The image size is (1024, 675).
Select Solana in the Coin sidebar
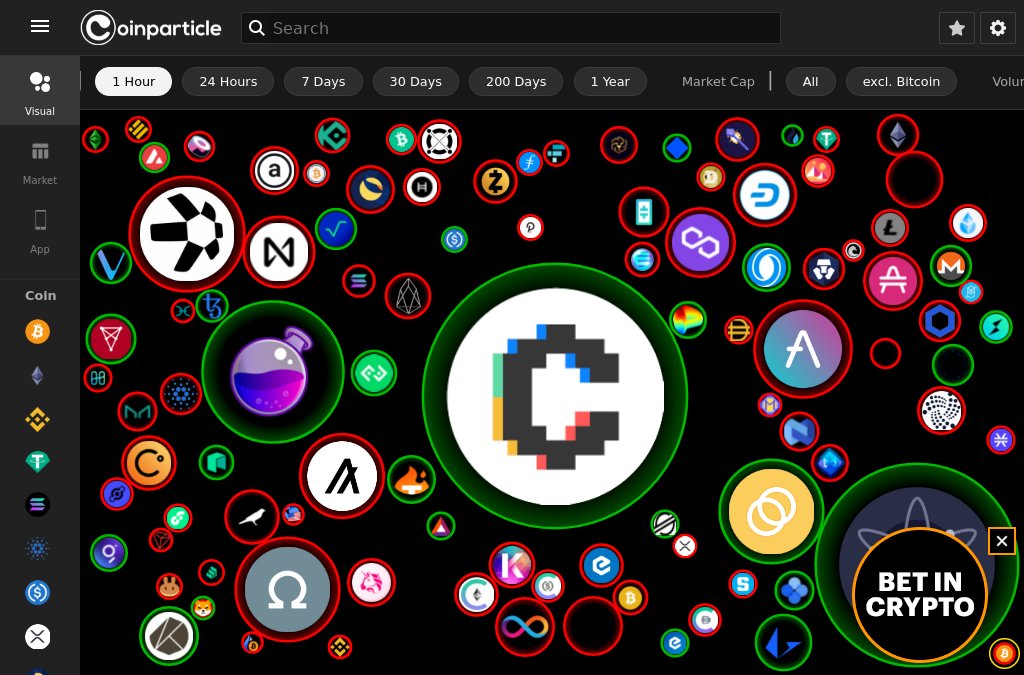37,505
